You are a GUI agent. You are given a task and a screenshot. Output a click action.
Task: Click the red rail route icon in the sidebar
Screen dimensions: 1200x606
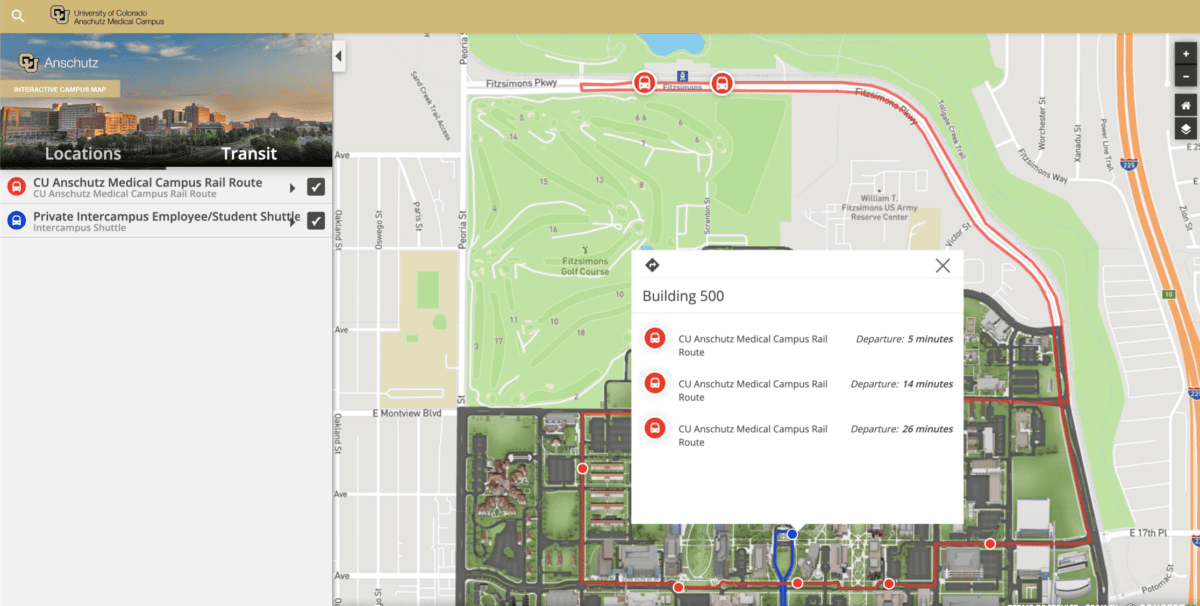pyautogui.click(x=15, y=185)
